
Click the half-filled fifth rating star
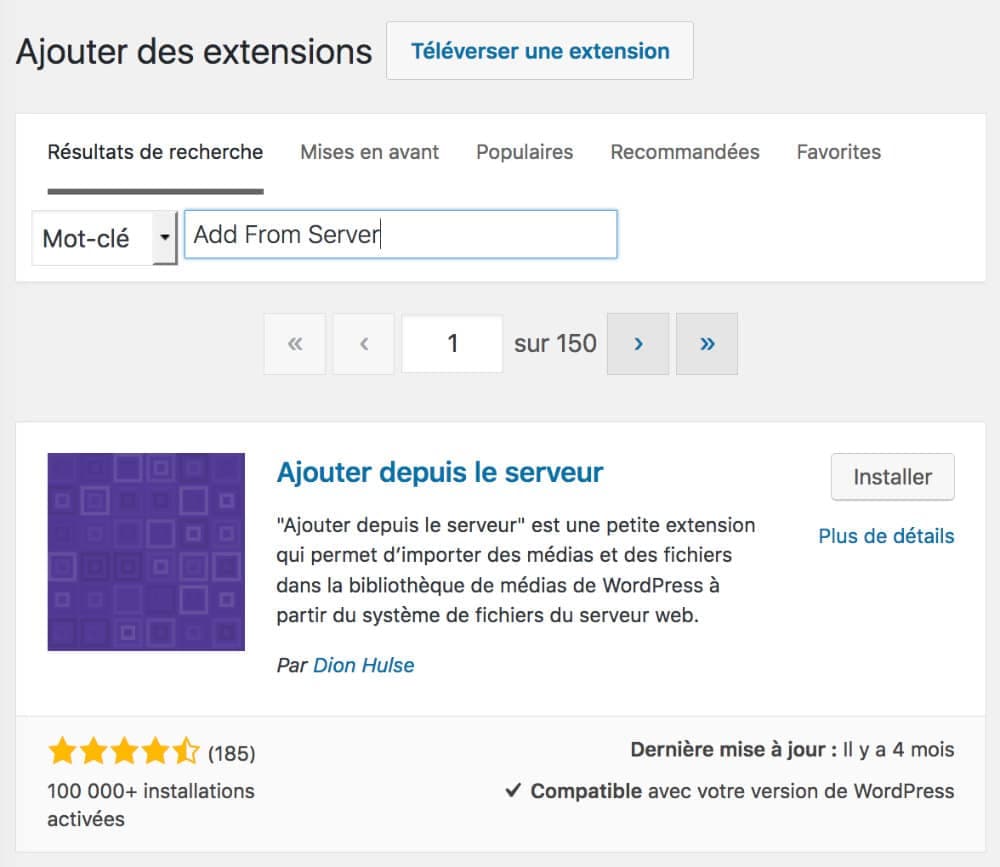point(188,749)
